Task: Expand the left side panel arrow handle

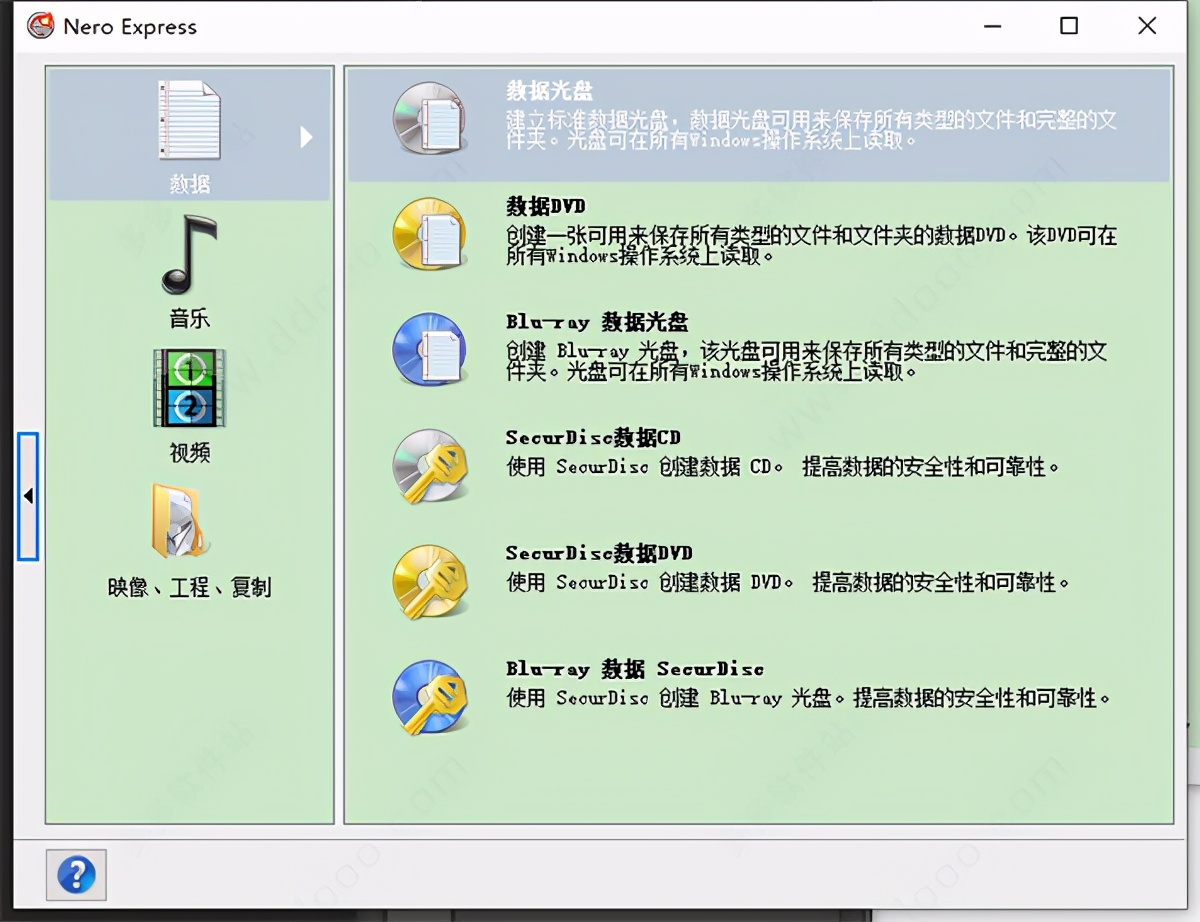Action: 28,496
